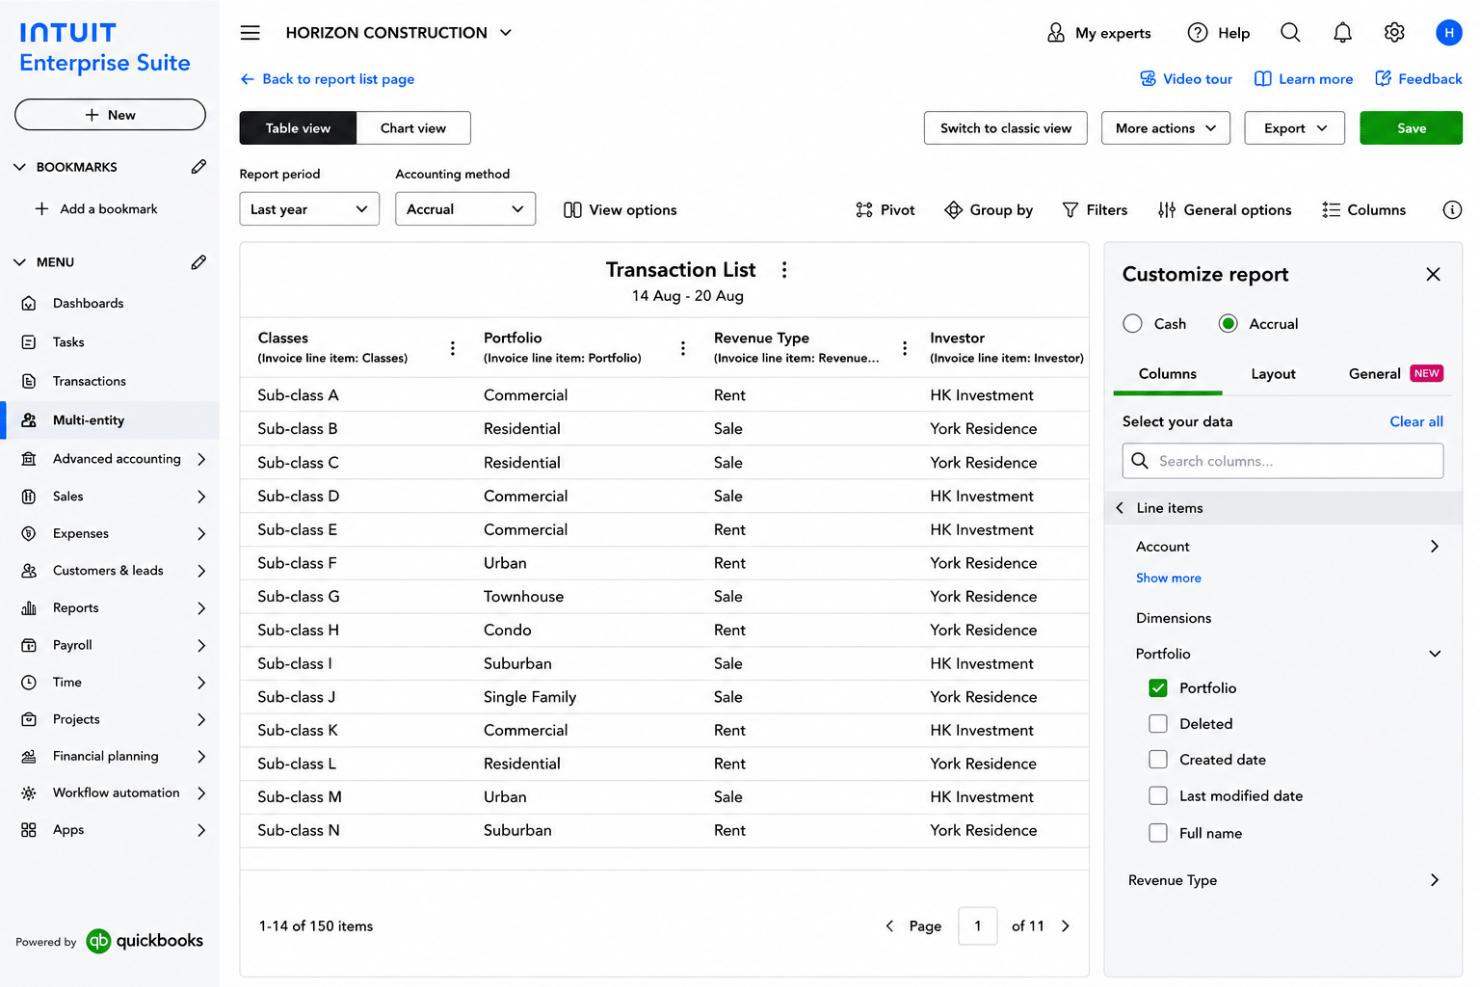This screenshot has width=1480, height=987.
Task: Open the Horizon Construction company switcher
Action: coord(398,33)
